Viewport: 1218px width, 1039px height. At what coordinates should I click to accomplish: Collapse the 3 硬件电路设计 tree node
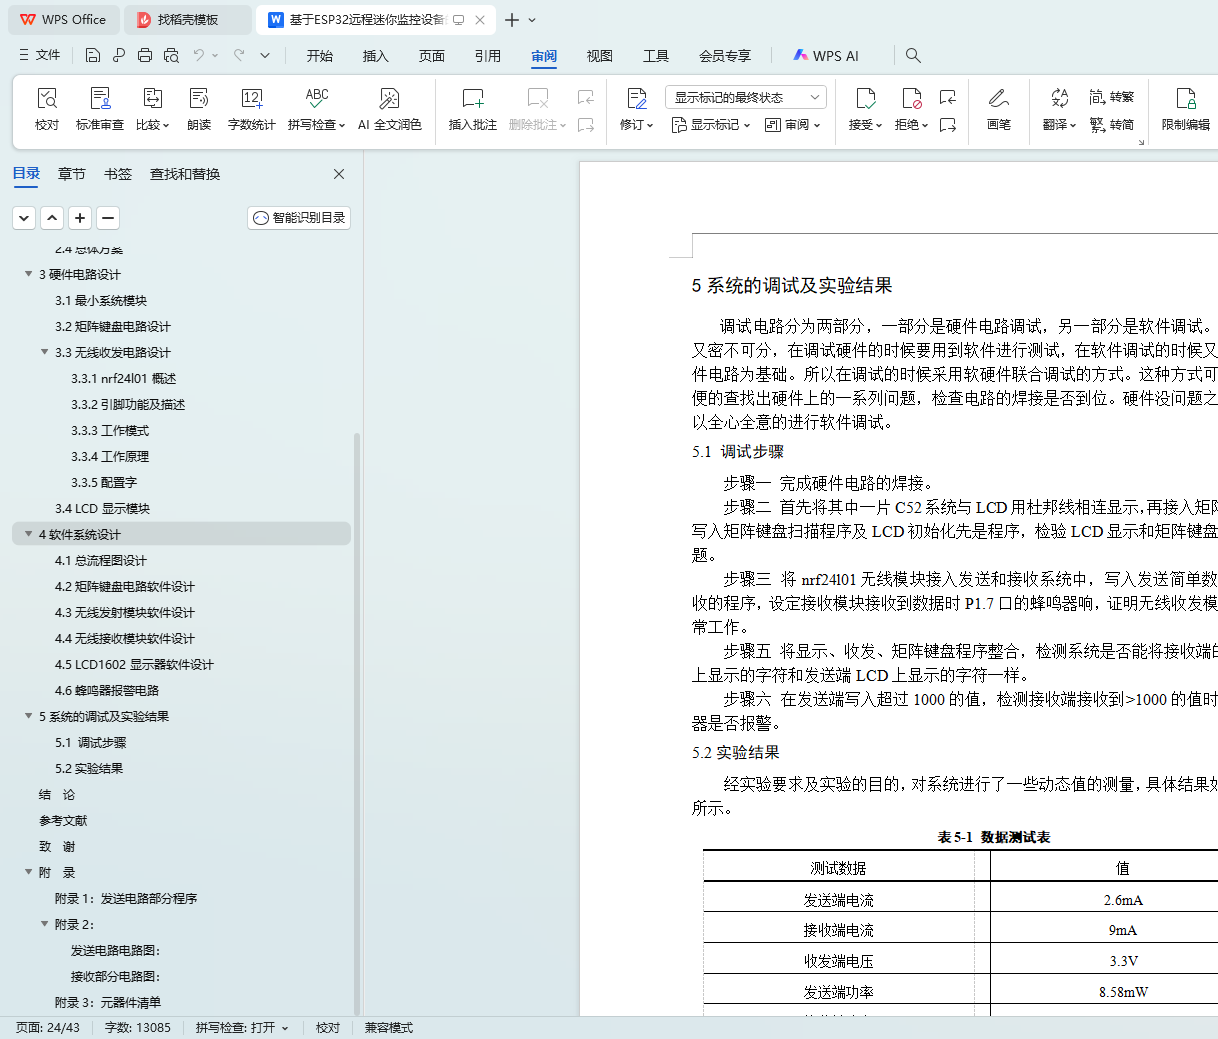pos(29,274)
